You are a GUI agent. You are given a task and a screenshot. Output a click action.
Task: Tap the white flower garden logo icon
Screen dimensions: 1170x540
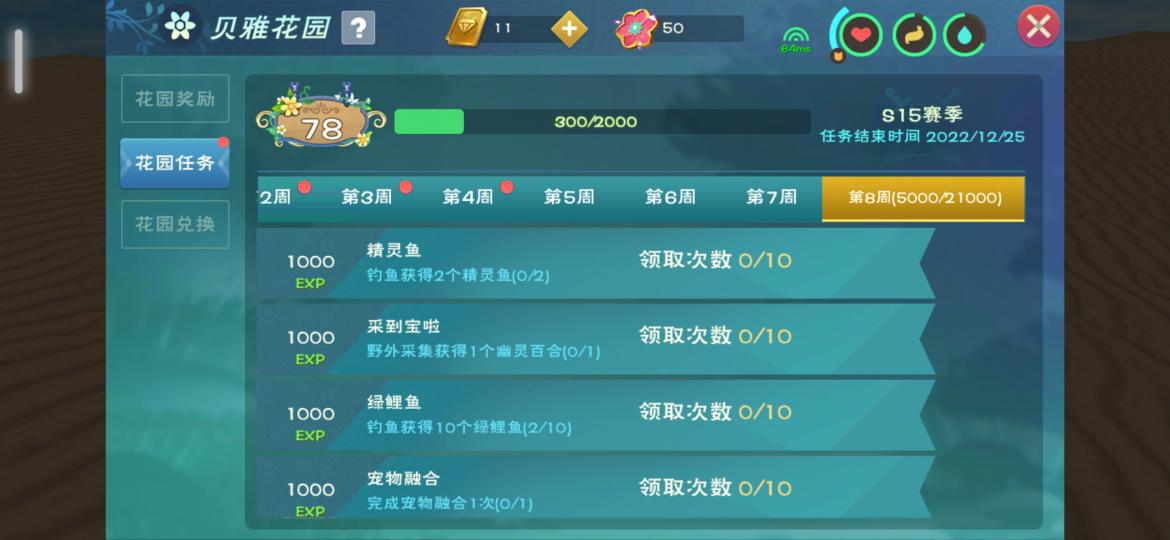(180, 26)
